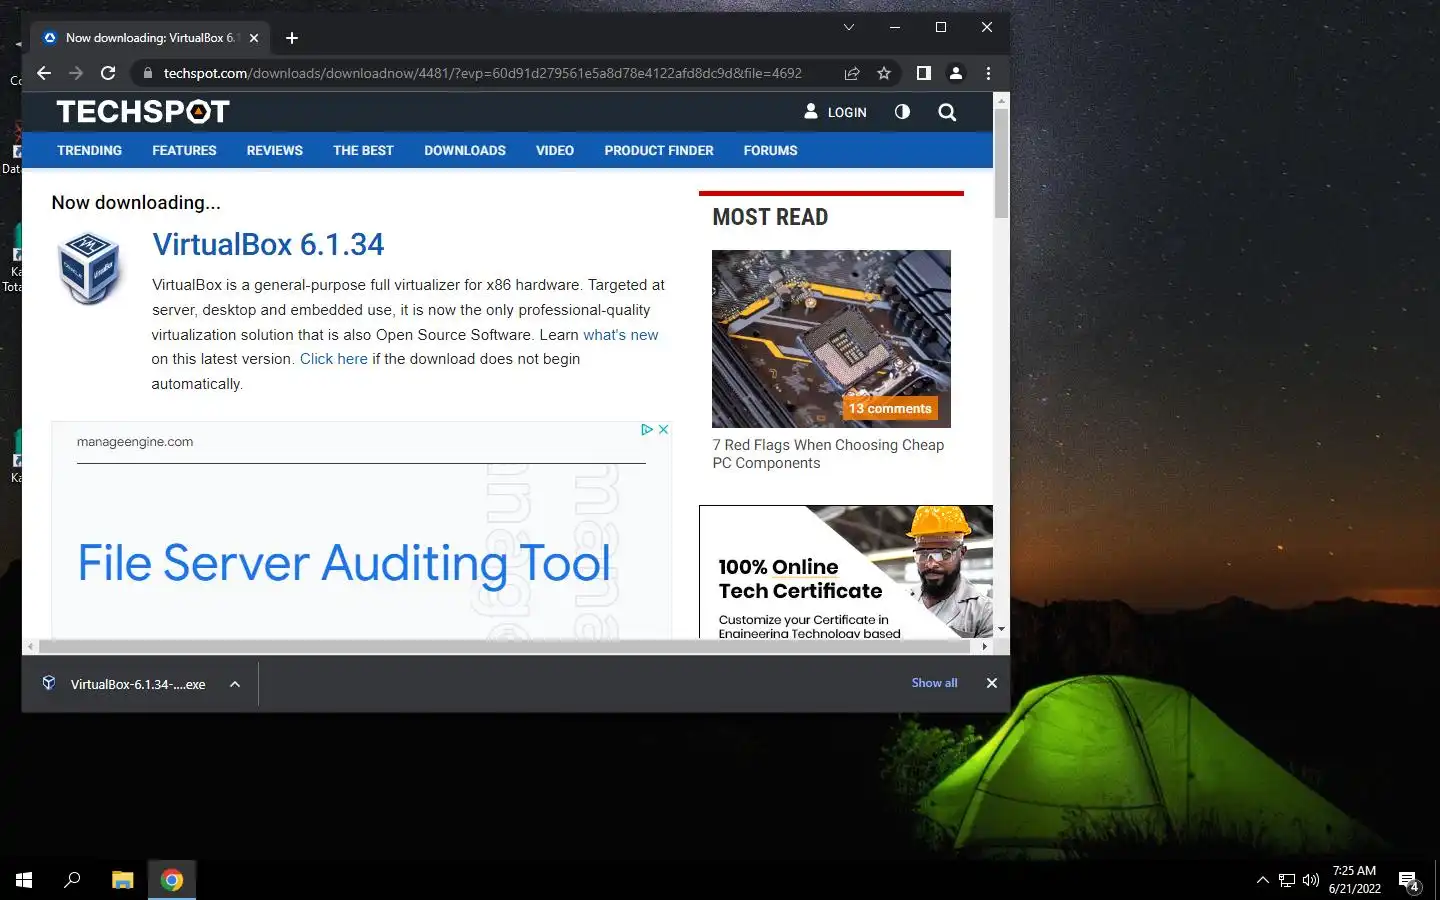Open Windows taskbar search
This screenshot has width=1440, height=900.
pos(72,880)
